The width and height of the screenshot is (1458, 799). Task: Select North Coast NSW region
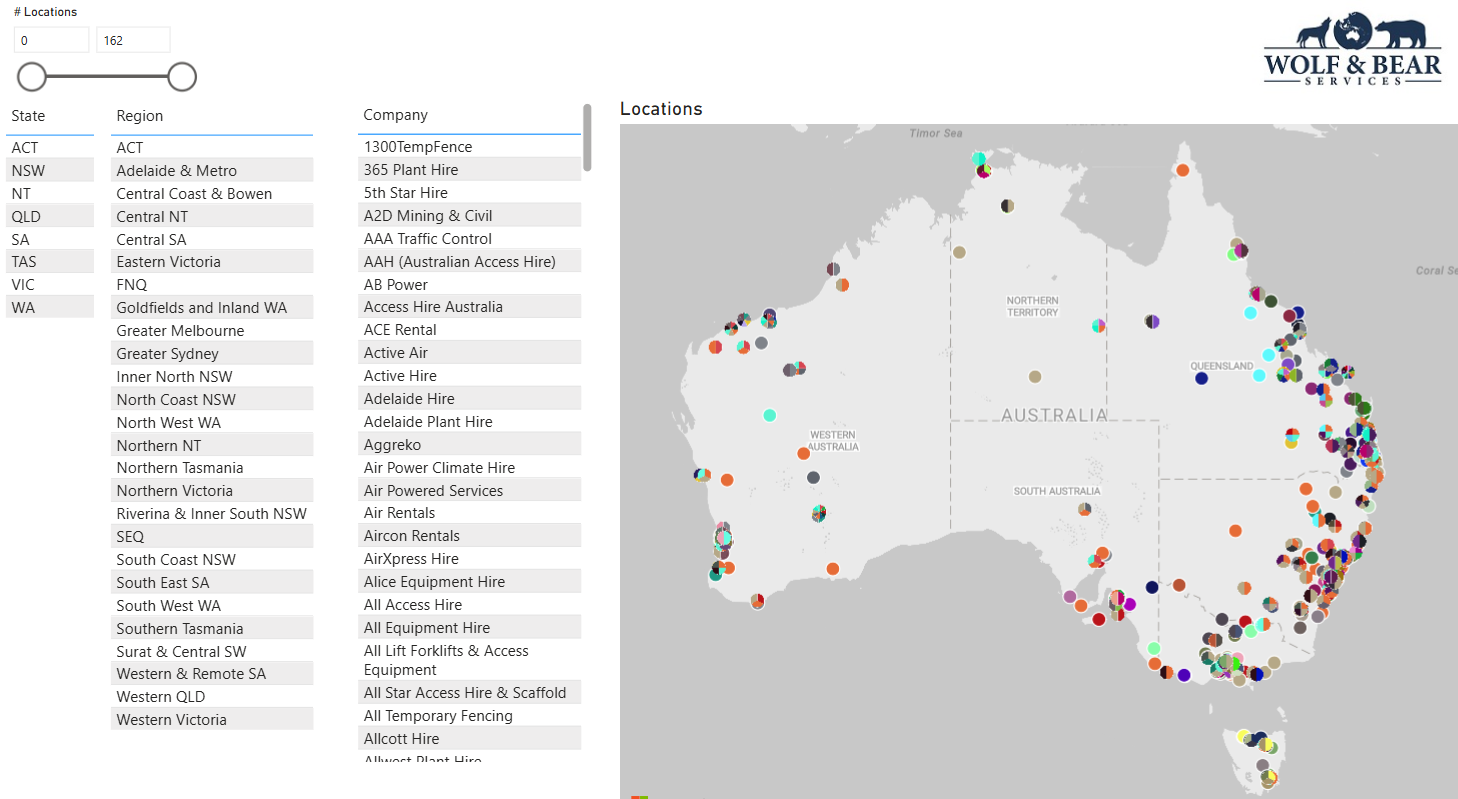(212, 400)
